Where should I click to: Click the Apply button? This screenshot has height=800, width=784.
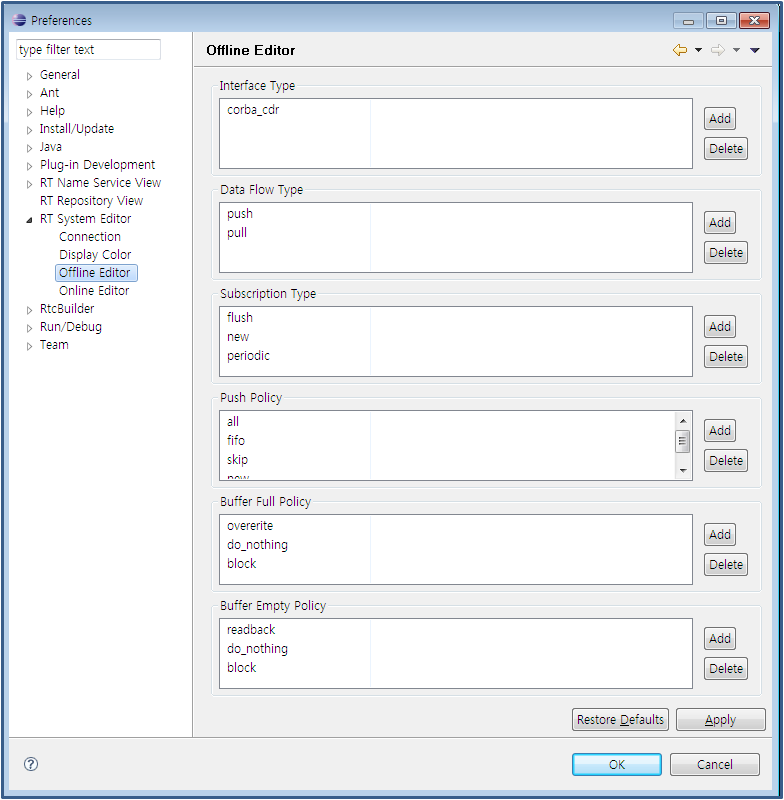720,720
